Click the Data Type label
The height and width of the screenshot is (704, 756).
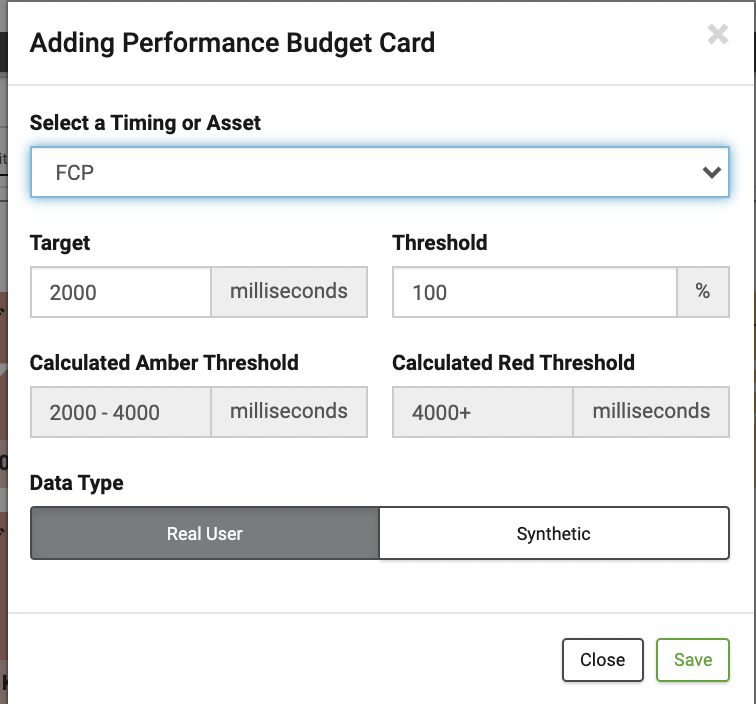[x=77, y=483]
